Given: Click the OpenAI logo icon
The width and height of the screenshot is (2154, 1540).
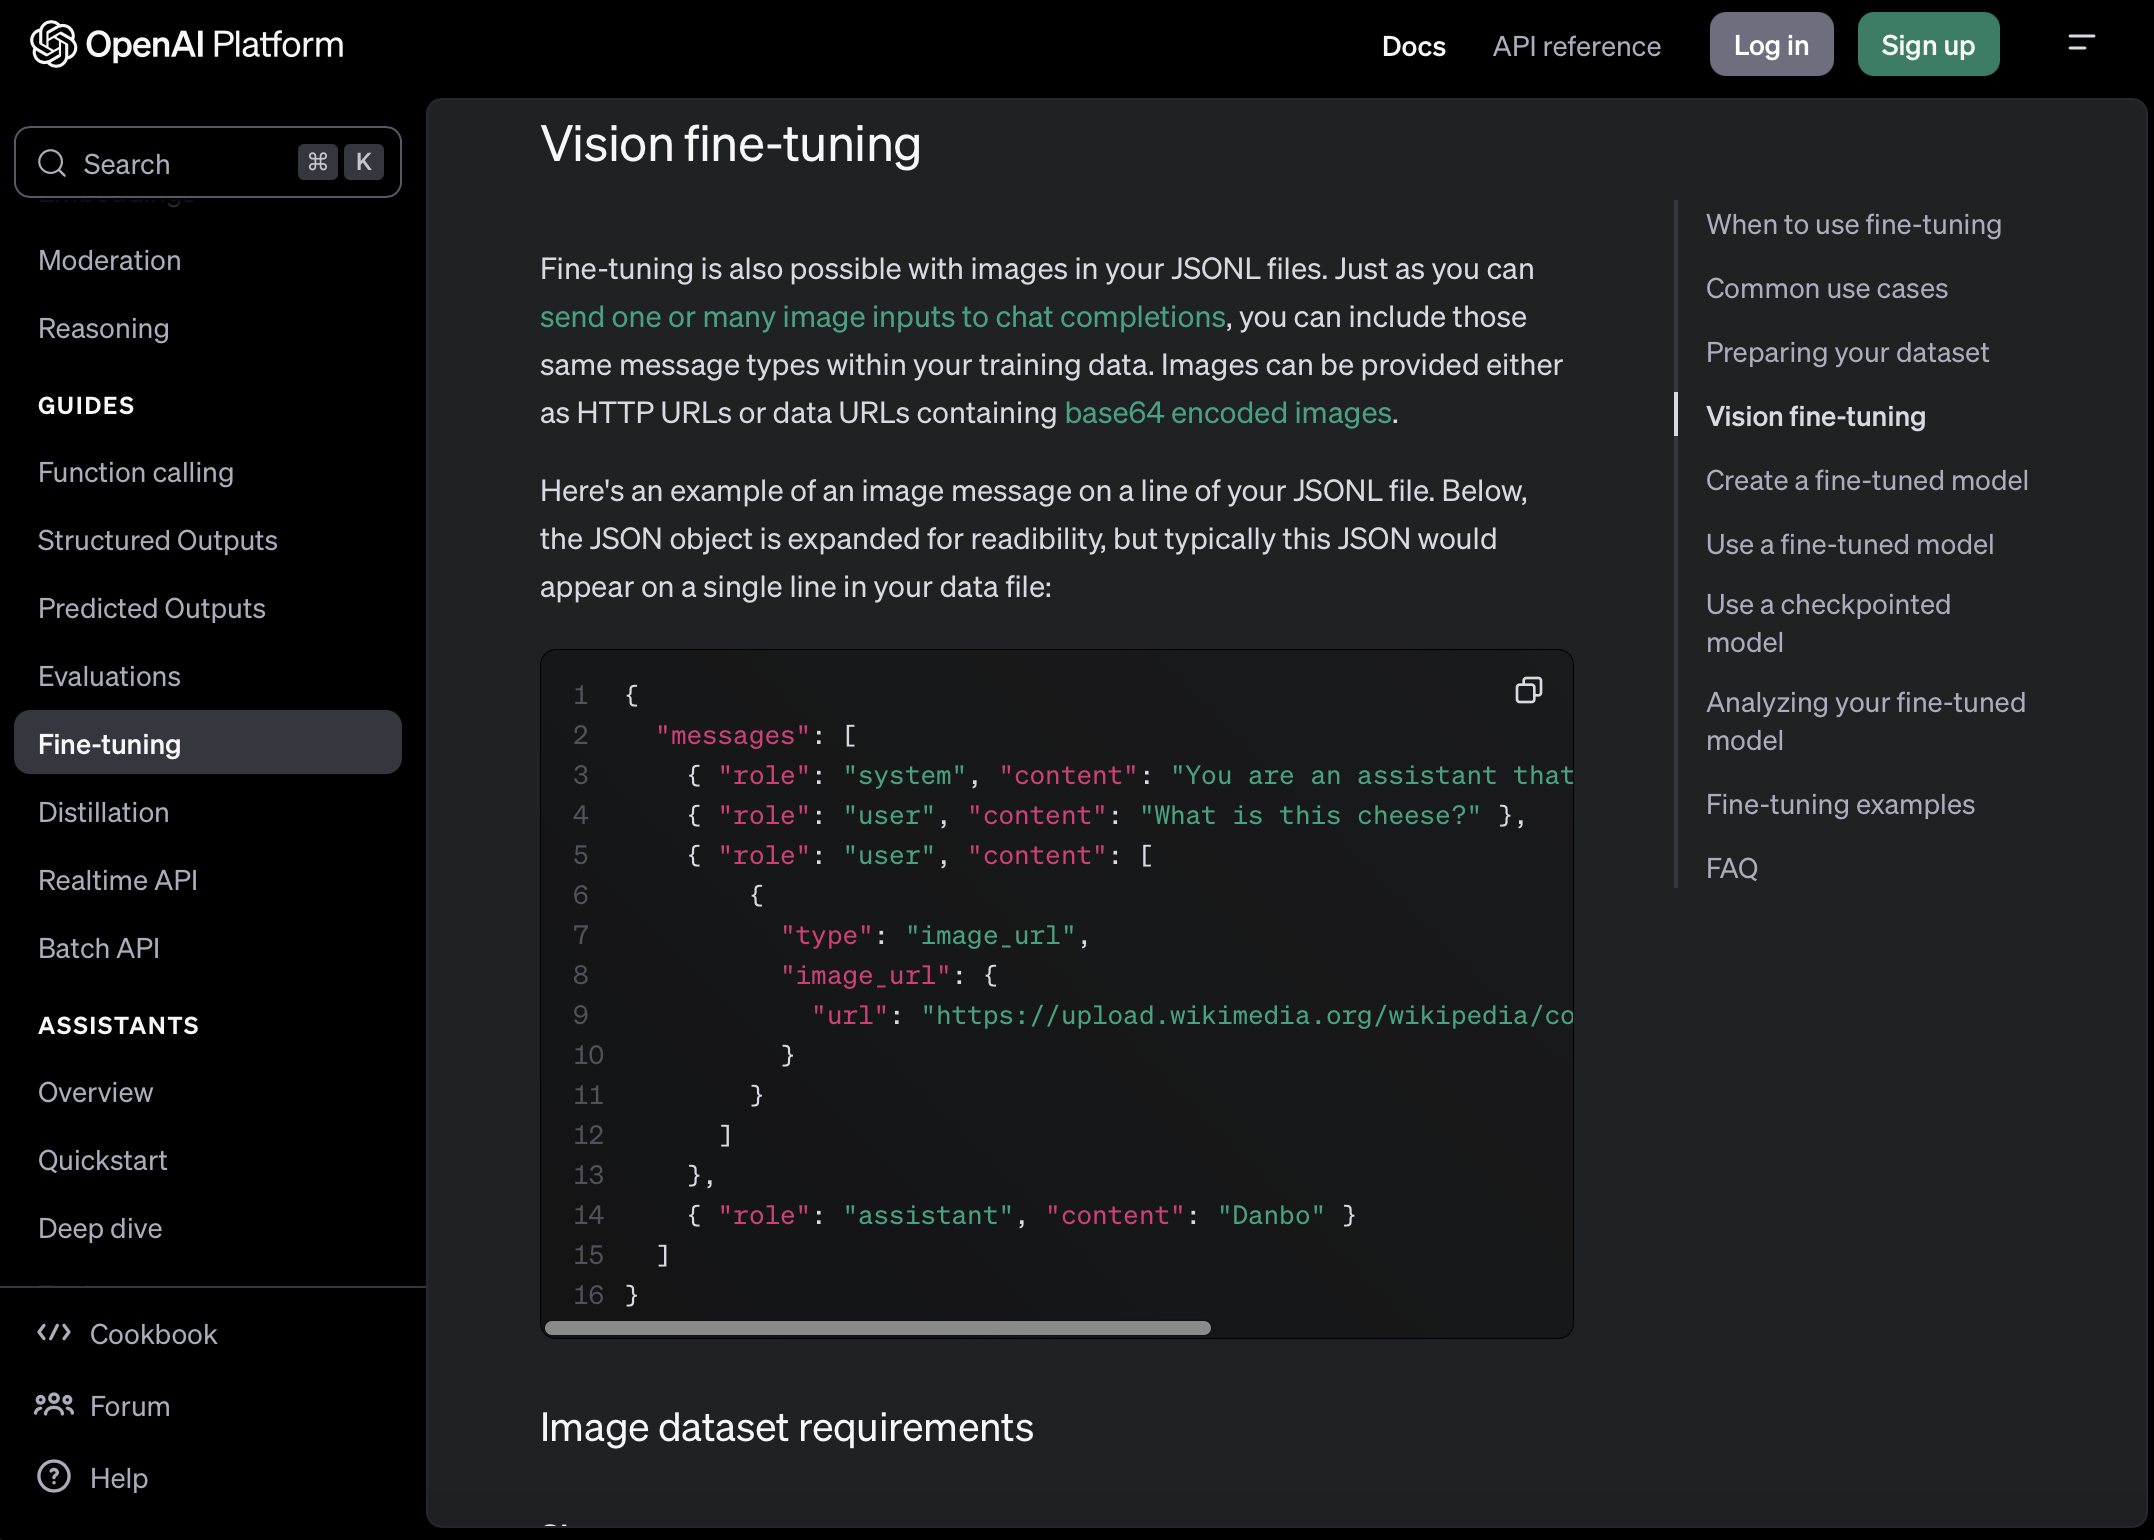Looking at the screenshot, I should 53,44.
